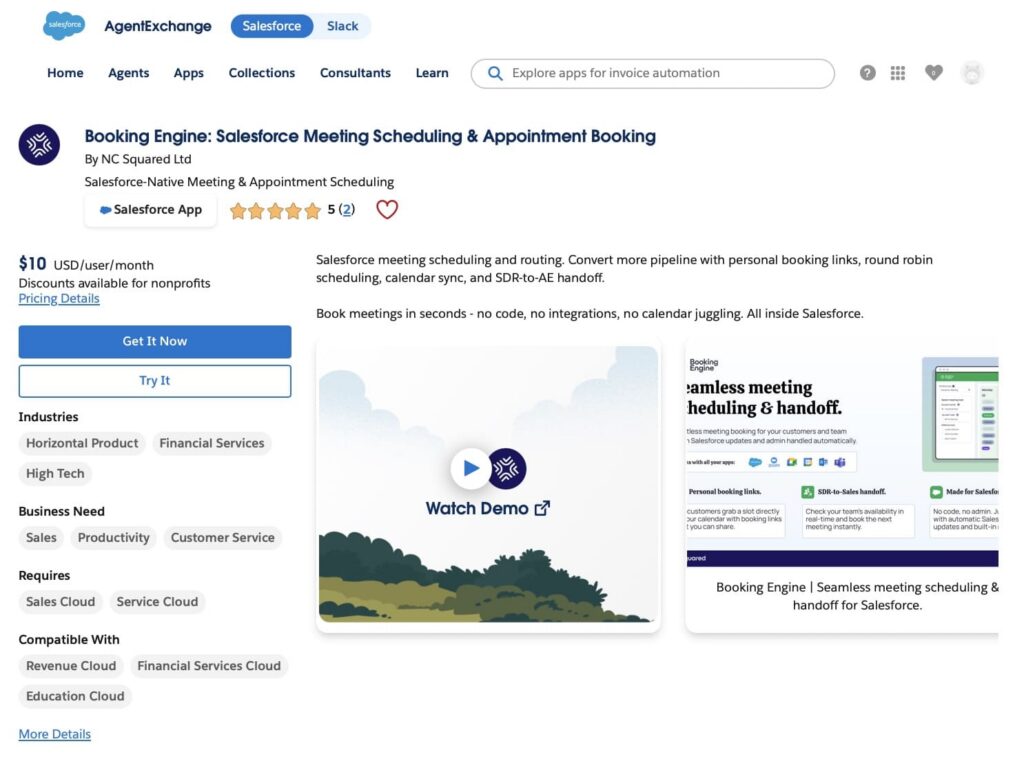The width and height of the screenshot is (1024, 757).
Task: Play the Watch Demo video
Action: coord(470,468)
